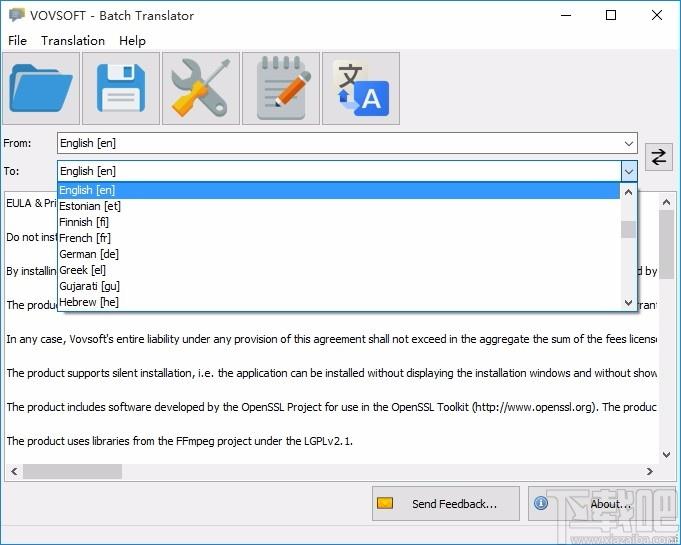Click the Batch Translator title bar app icon
Viewport: 681px width, 545px height.
pyautogui.click(x=17, y=15)
